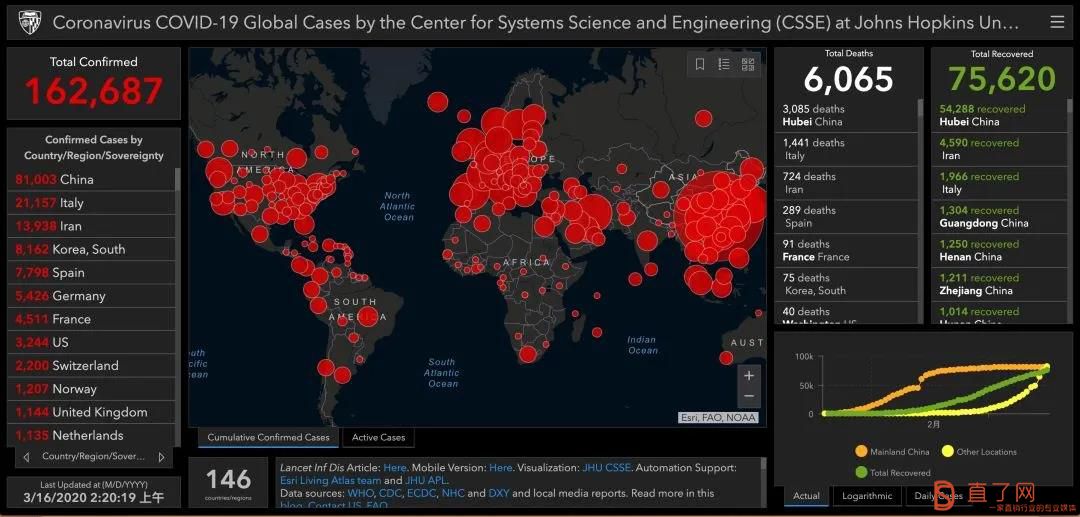Select Germany row in confirmed cases list
The height and width of the screenshot is (517, 1080).
tap(92, 296)
